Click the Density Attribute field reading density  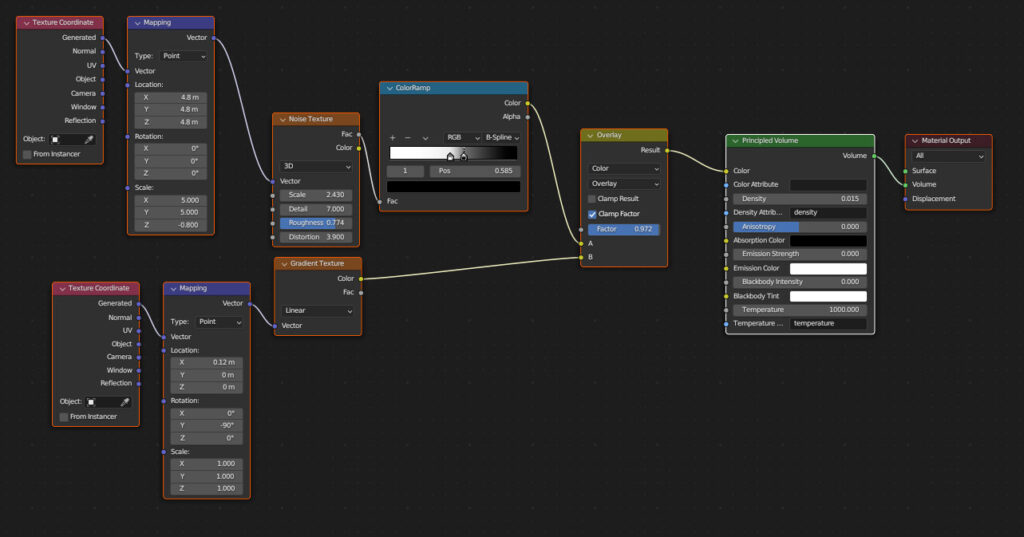(828, 213)
